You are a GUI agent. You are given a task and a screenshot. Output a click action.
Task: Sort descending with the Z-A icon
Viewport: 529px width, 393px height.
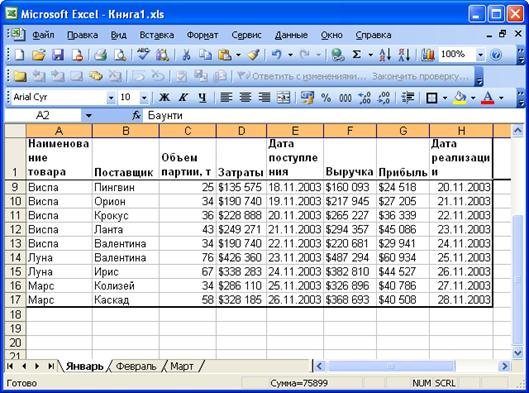pyautogui.click(x=404, y=54)
